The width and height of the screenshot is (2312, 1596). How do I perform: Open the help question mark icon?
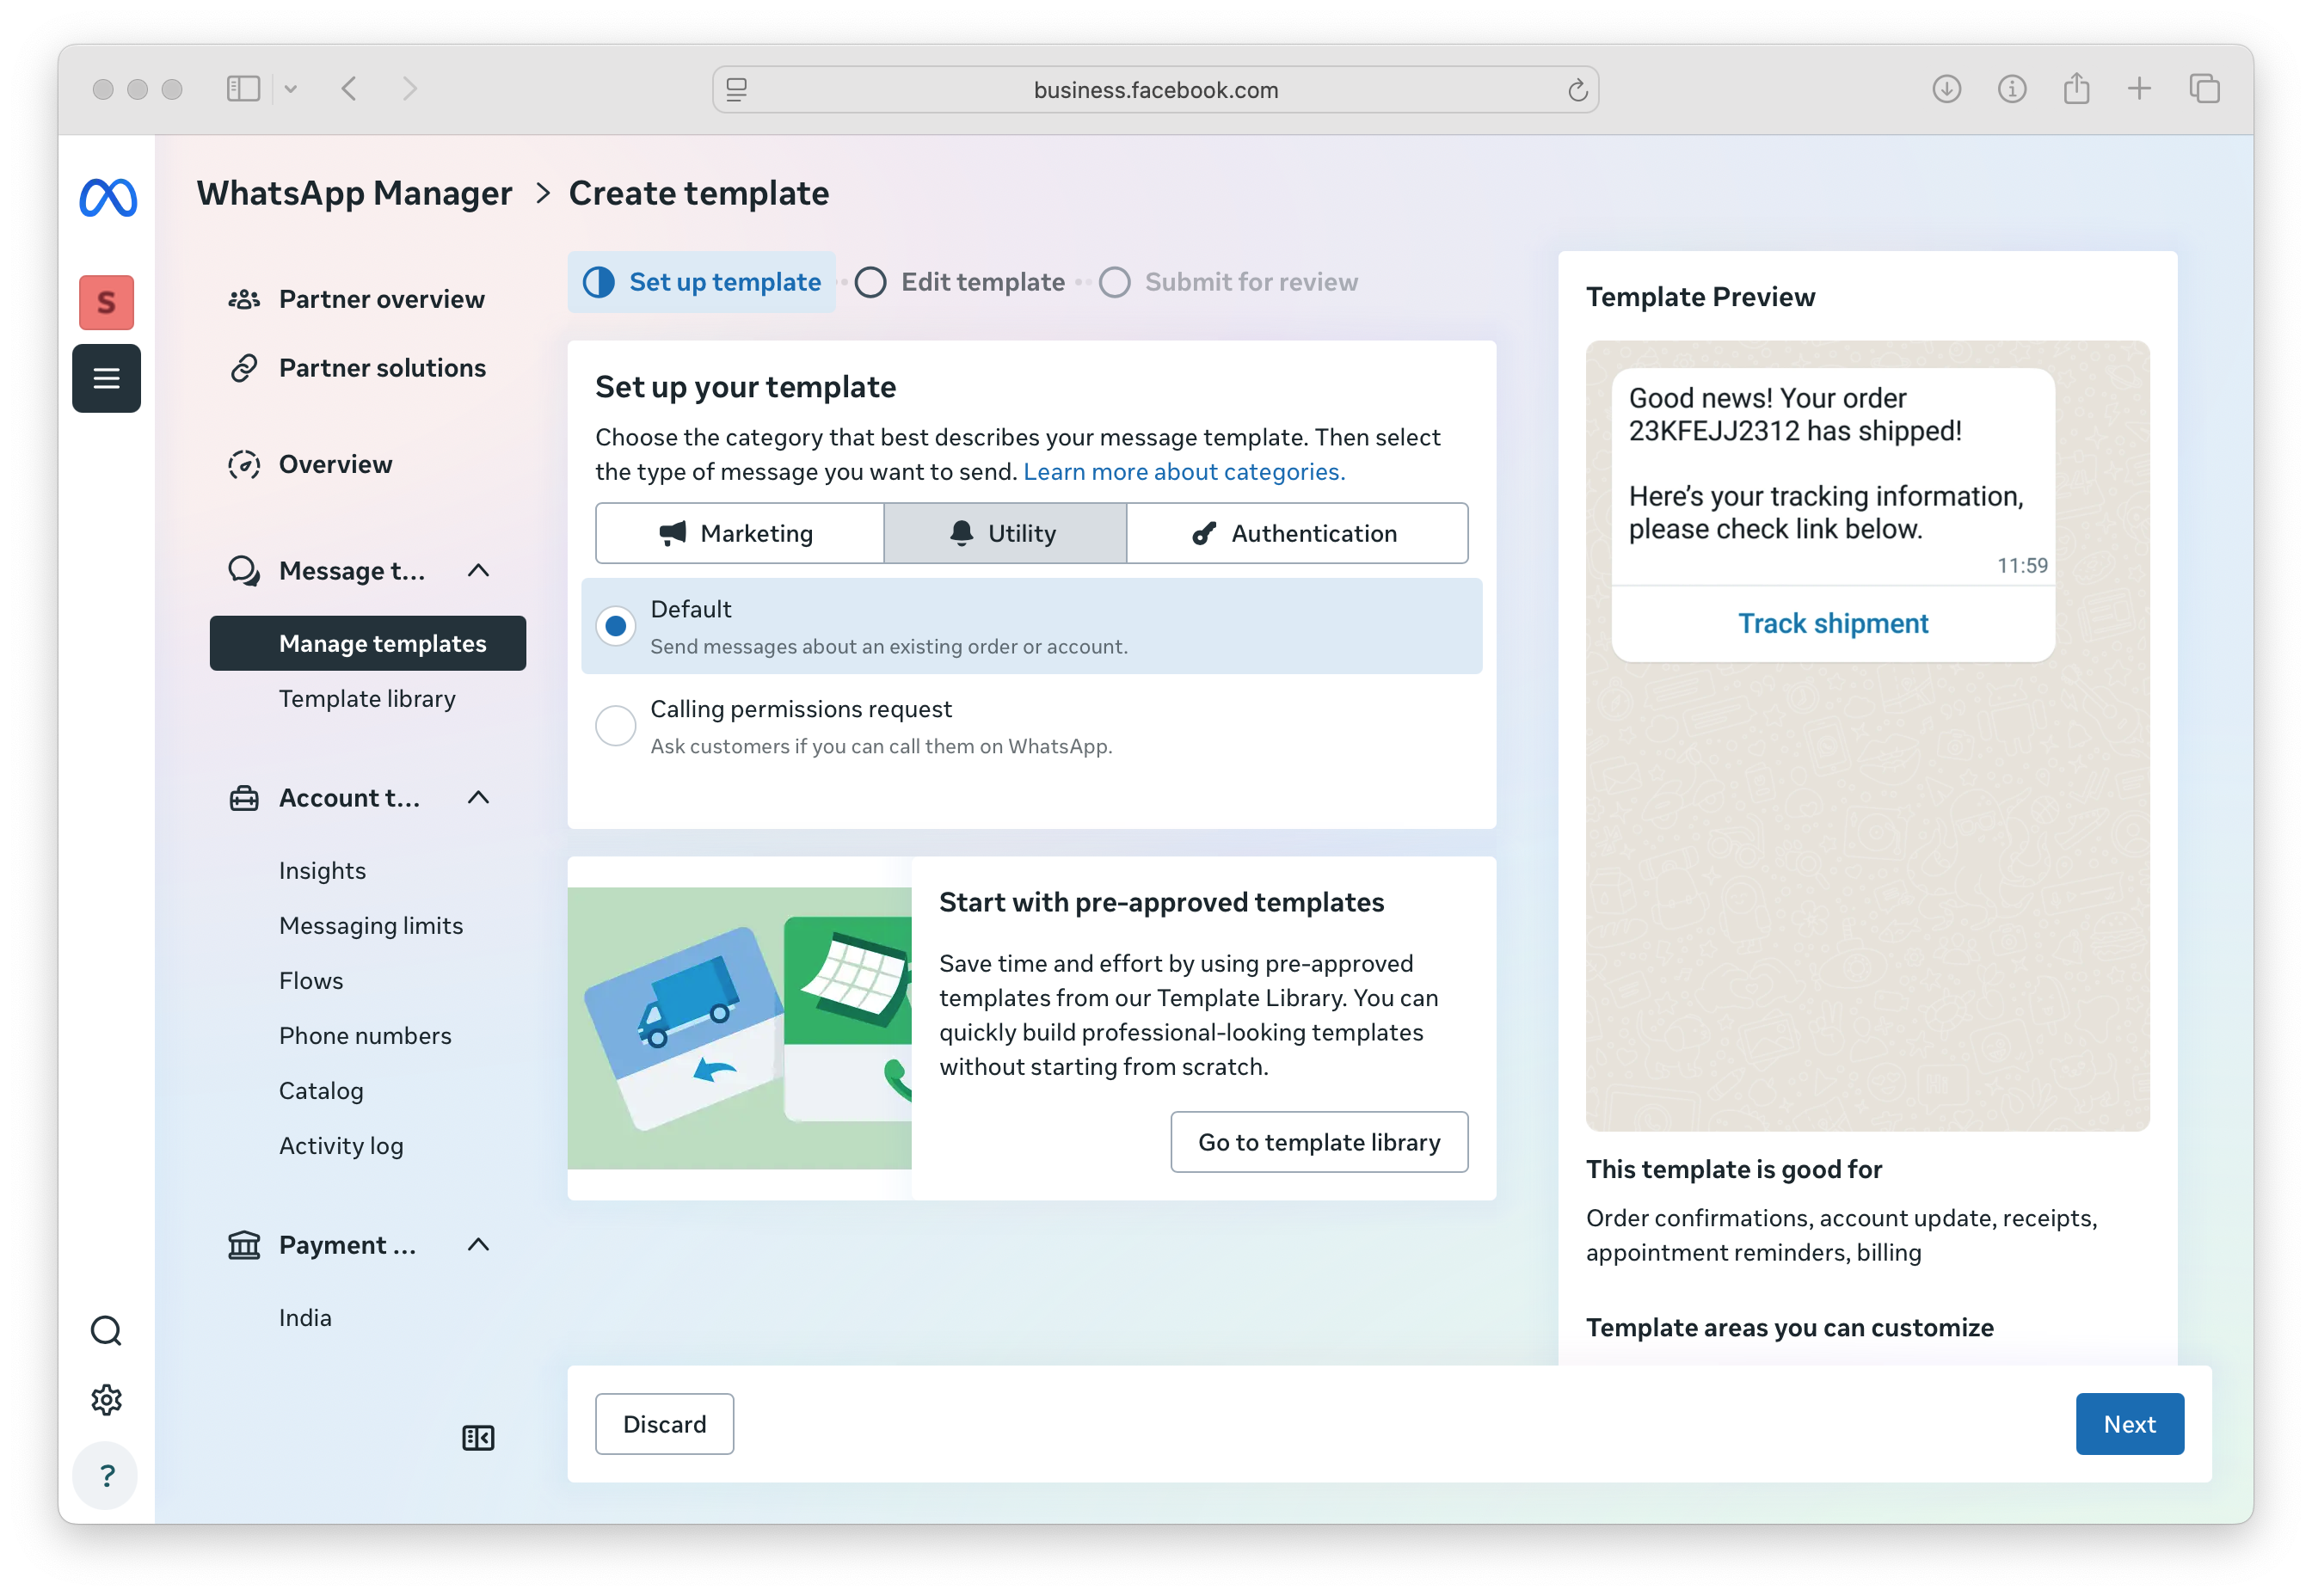[x=106, y=1475]
